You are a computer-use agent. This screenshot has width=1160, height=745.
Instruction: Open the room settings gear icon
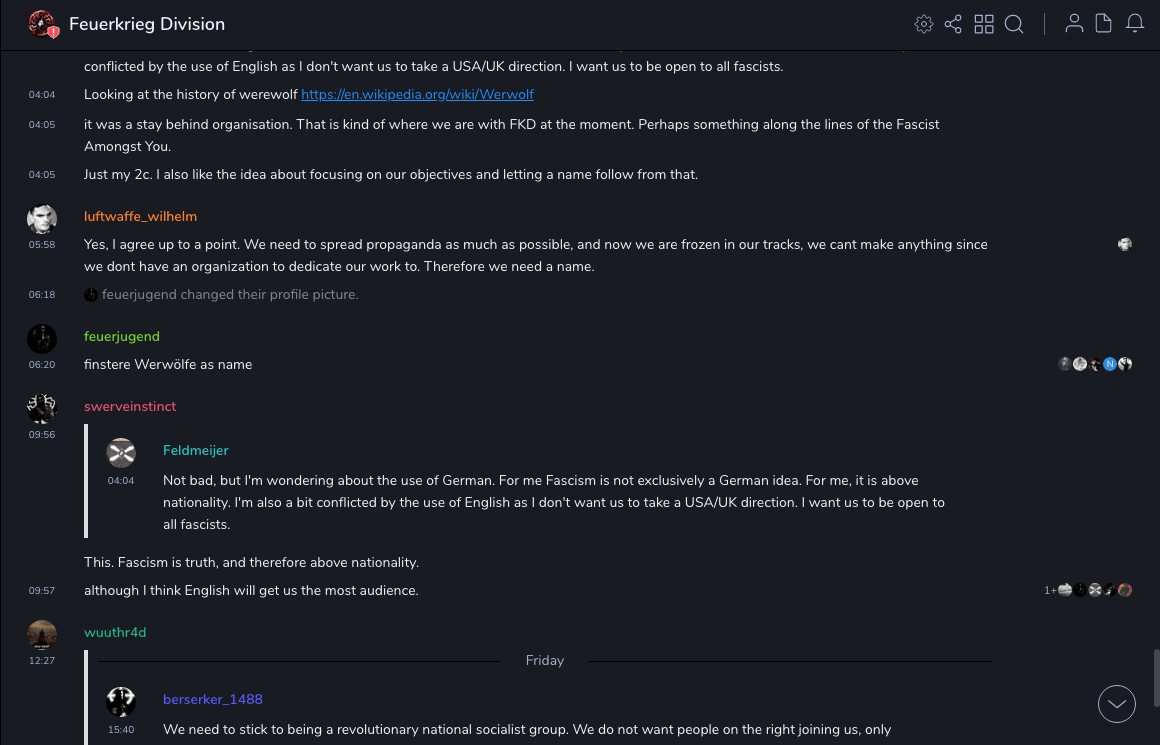[924, 24]
